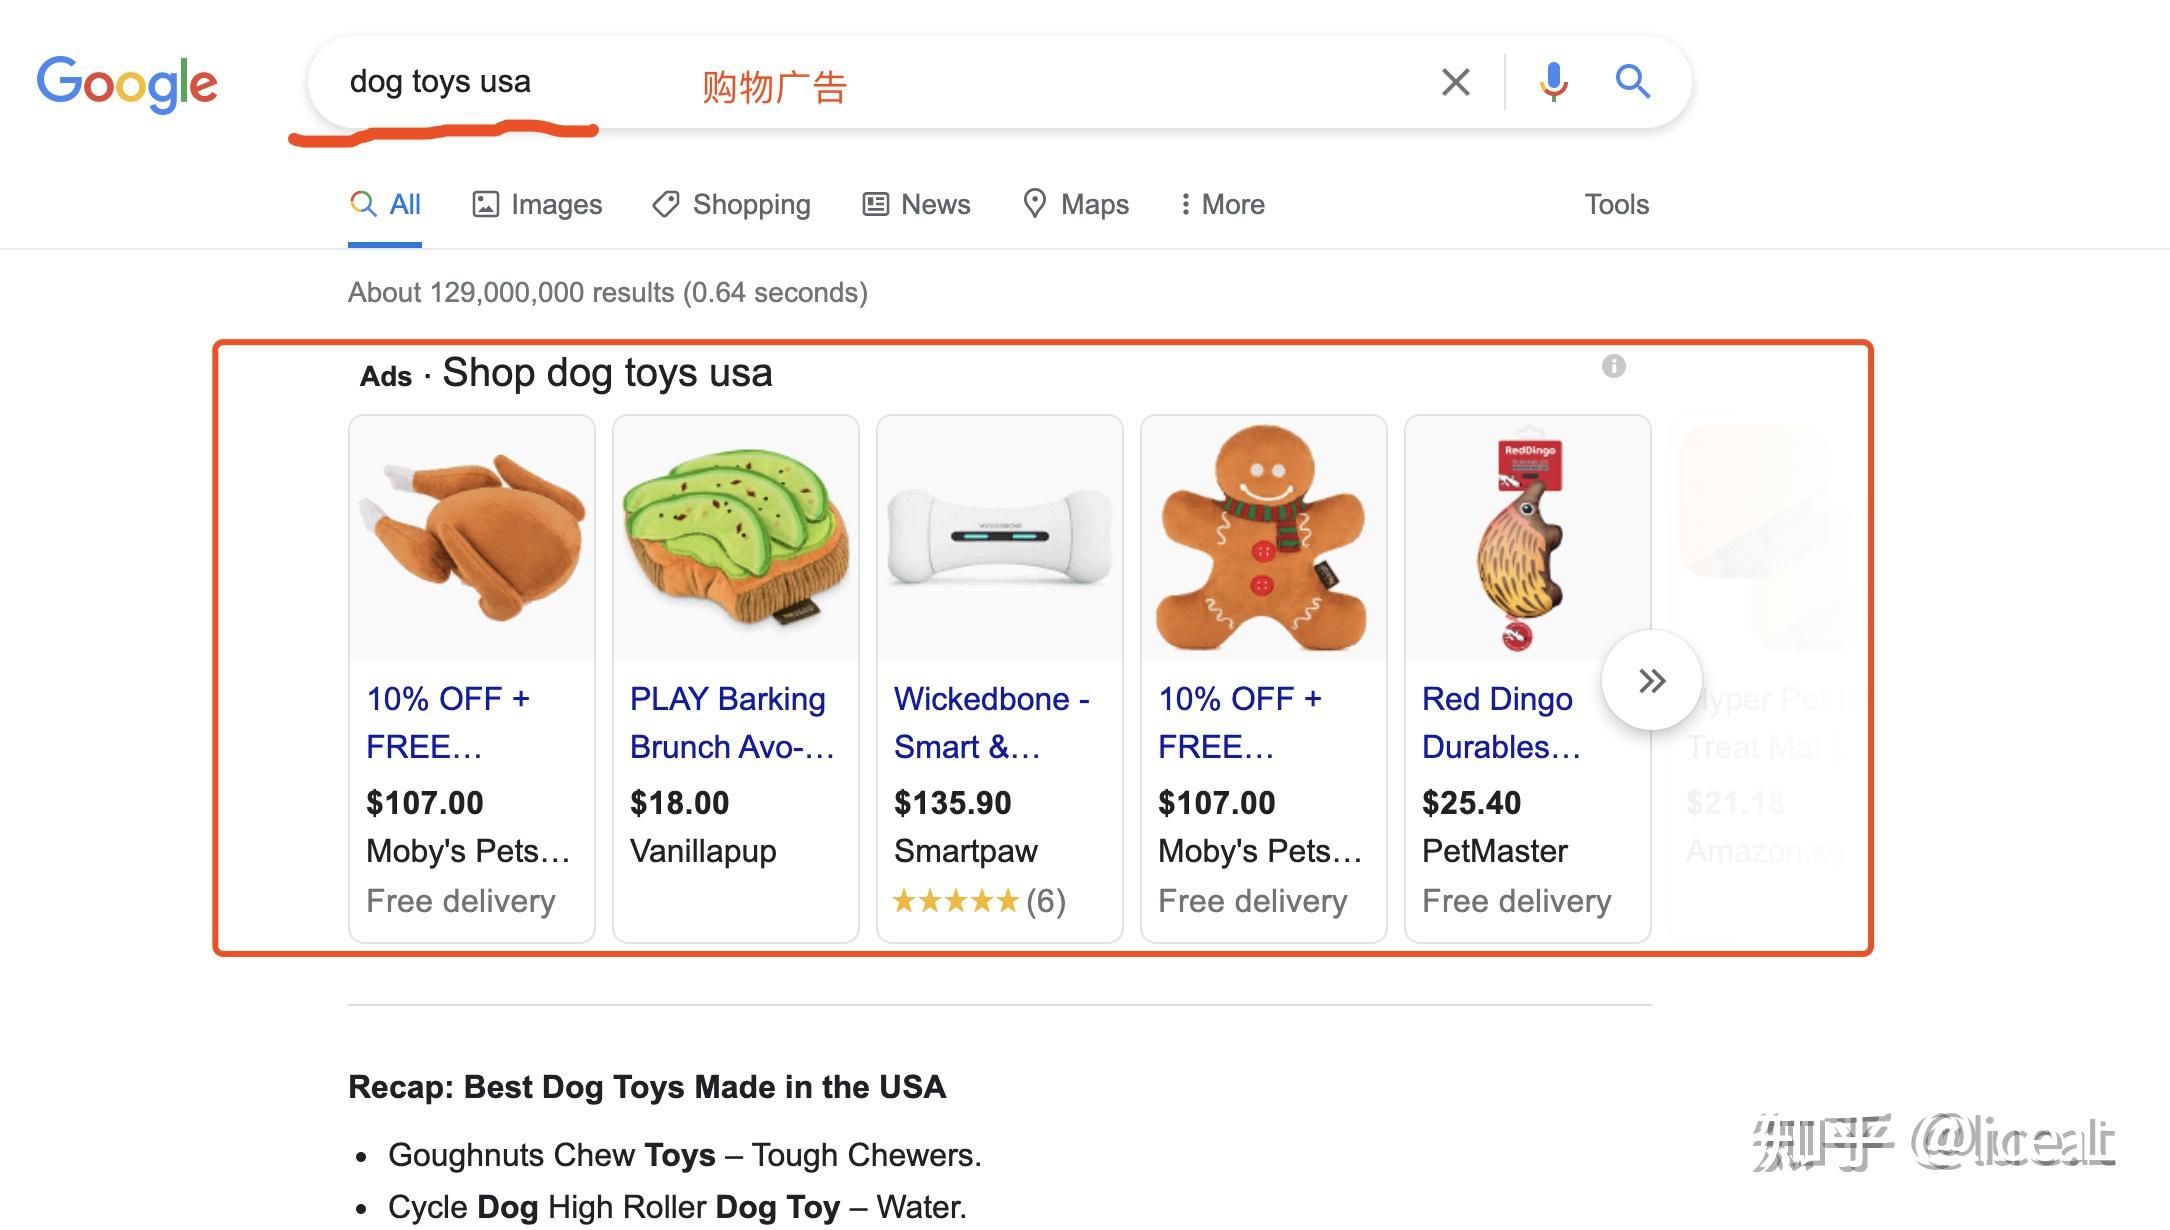Click the blue search magnifier icon
2170x1230 pixels.
1632,82
